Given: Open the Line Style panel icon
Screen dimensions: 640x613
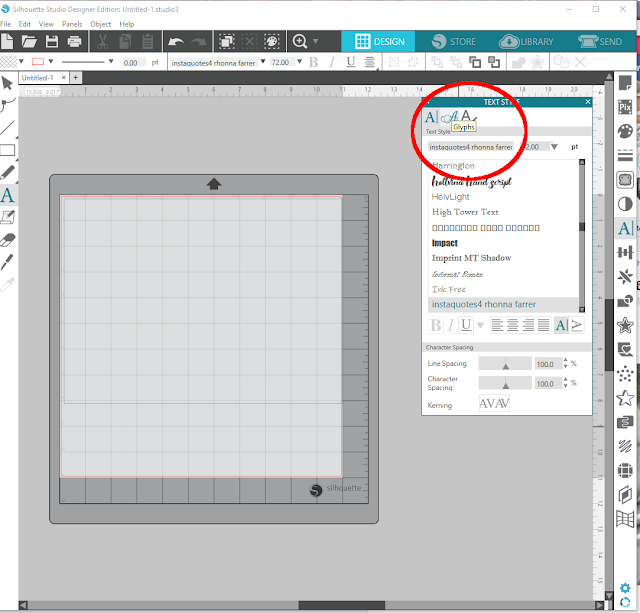Looking at the screenshot, I should (x=625, y=155).
